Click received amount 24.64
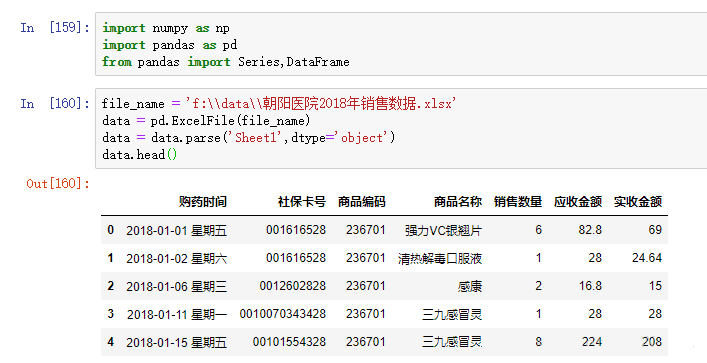The height and width of the screenshot is (363, 707). pyautogui.click(x=647, y=258)
